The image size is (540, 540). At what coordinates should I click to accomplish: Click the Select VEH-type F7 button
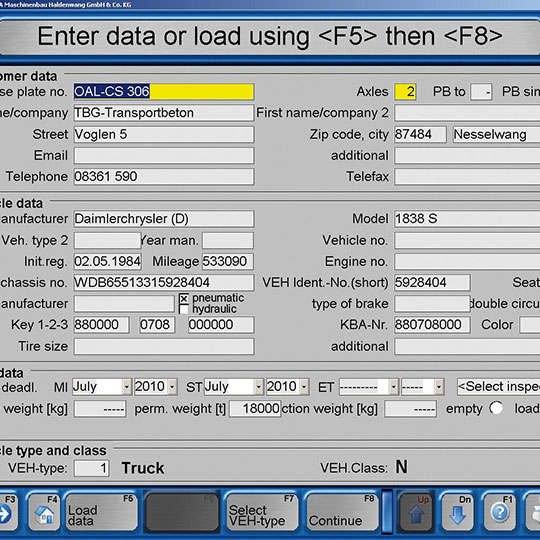pyautogui.click(x=261, y=512)
